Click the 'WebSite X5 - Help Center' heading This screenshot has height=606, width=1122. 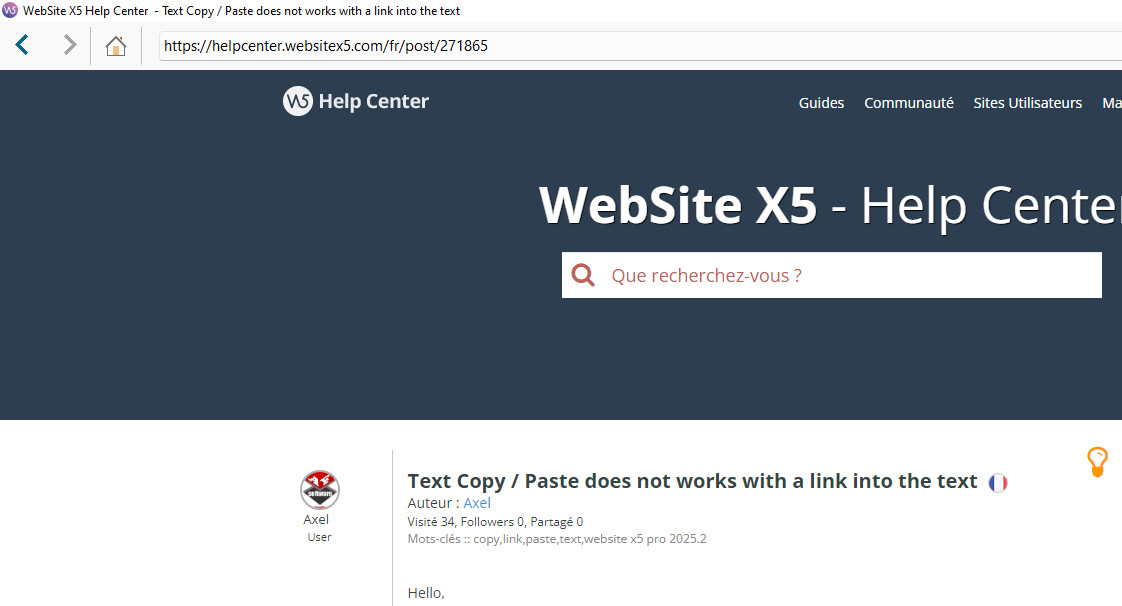coord(830,206)
